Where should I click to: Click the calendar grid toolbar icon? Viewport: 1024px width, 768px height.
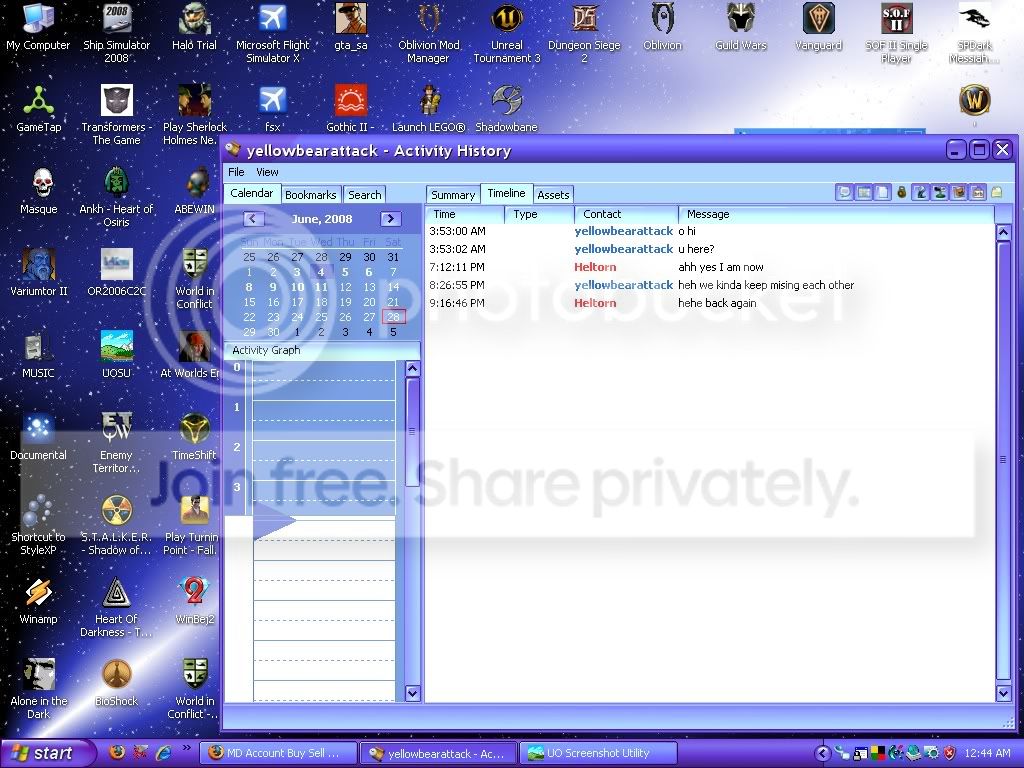[863, 192]
